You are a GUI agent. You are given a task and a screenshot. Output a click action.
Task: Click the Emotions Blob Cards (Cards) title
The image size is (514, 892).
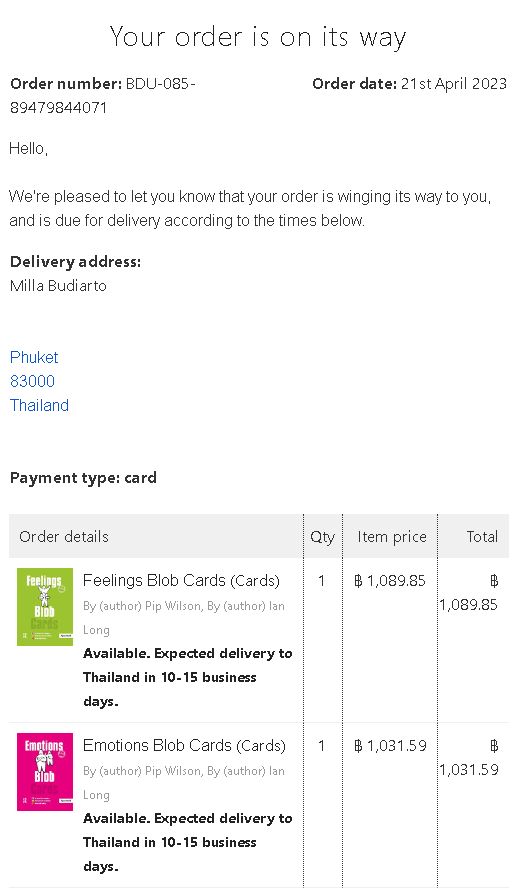(x=184, y=745)
